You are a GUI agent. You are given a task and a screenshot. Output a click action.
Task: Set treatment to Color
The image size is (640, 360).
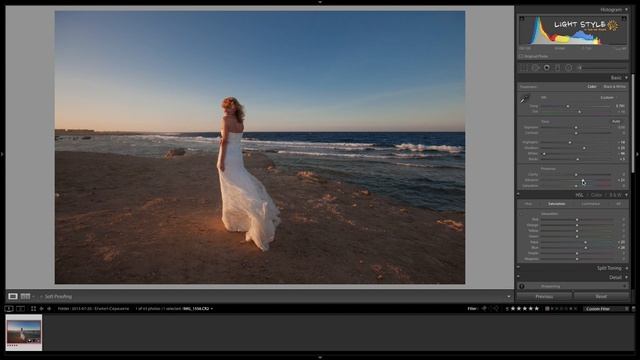click(x=592, y=87)
